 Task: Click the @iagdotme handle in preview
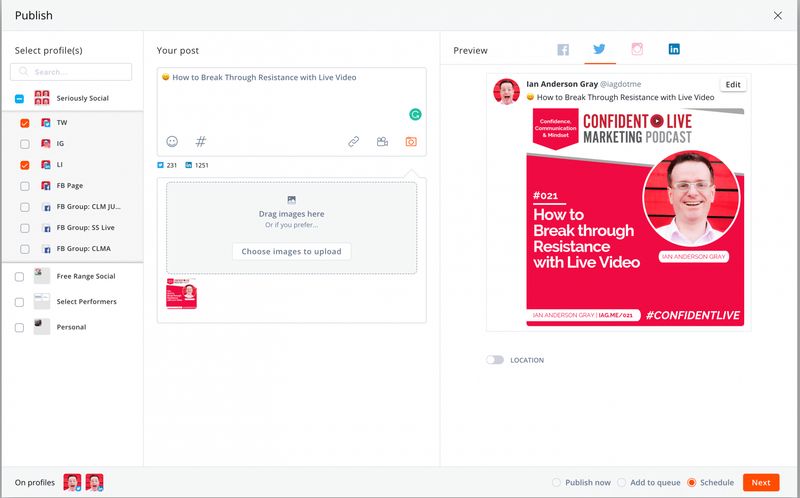pyautogui.click(x=620, y=84)
